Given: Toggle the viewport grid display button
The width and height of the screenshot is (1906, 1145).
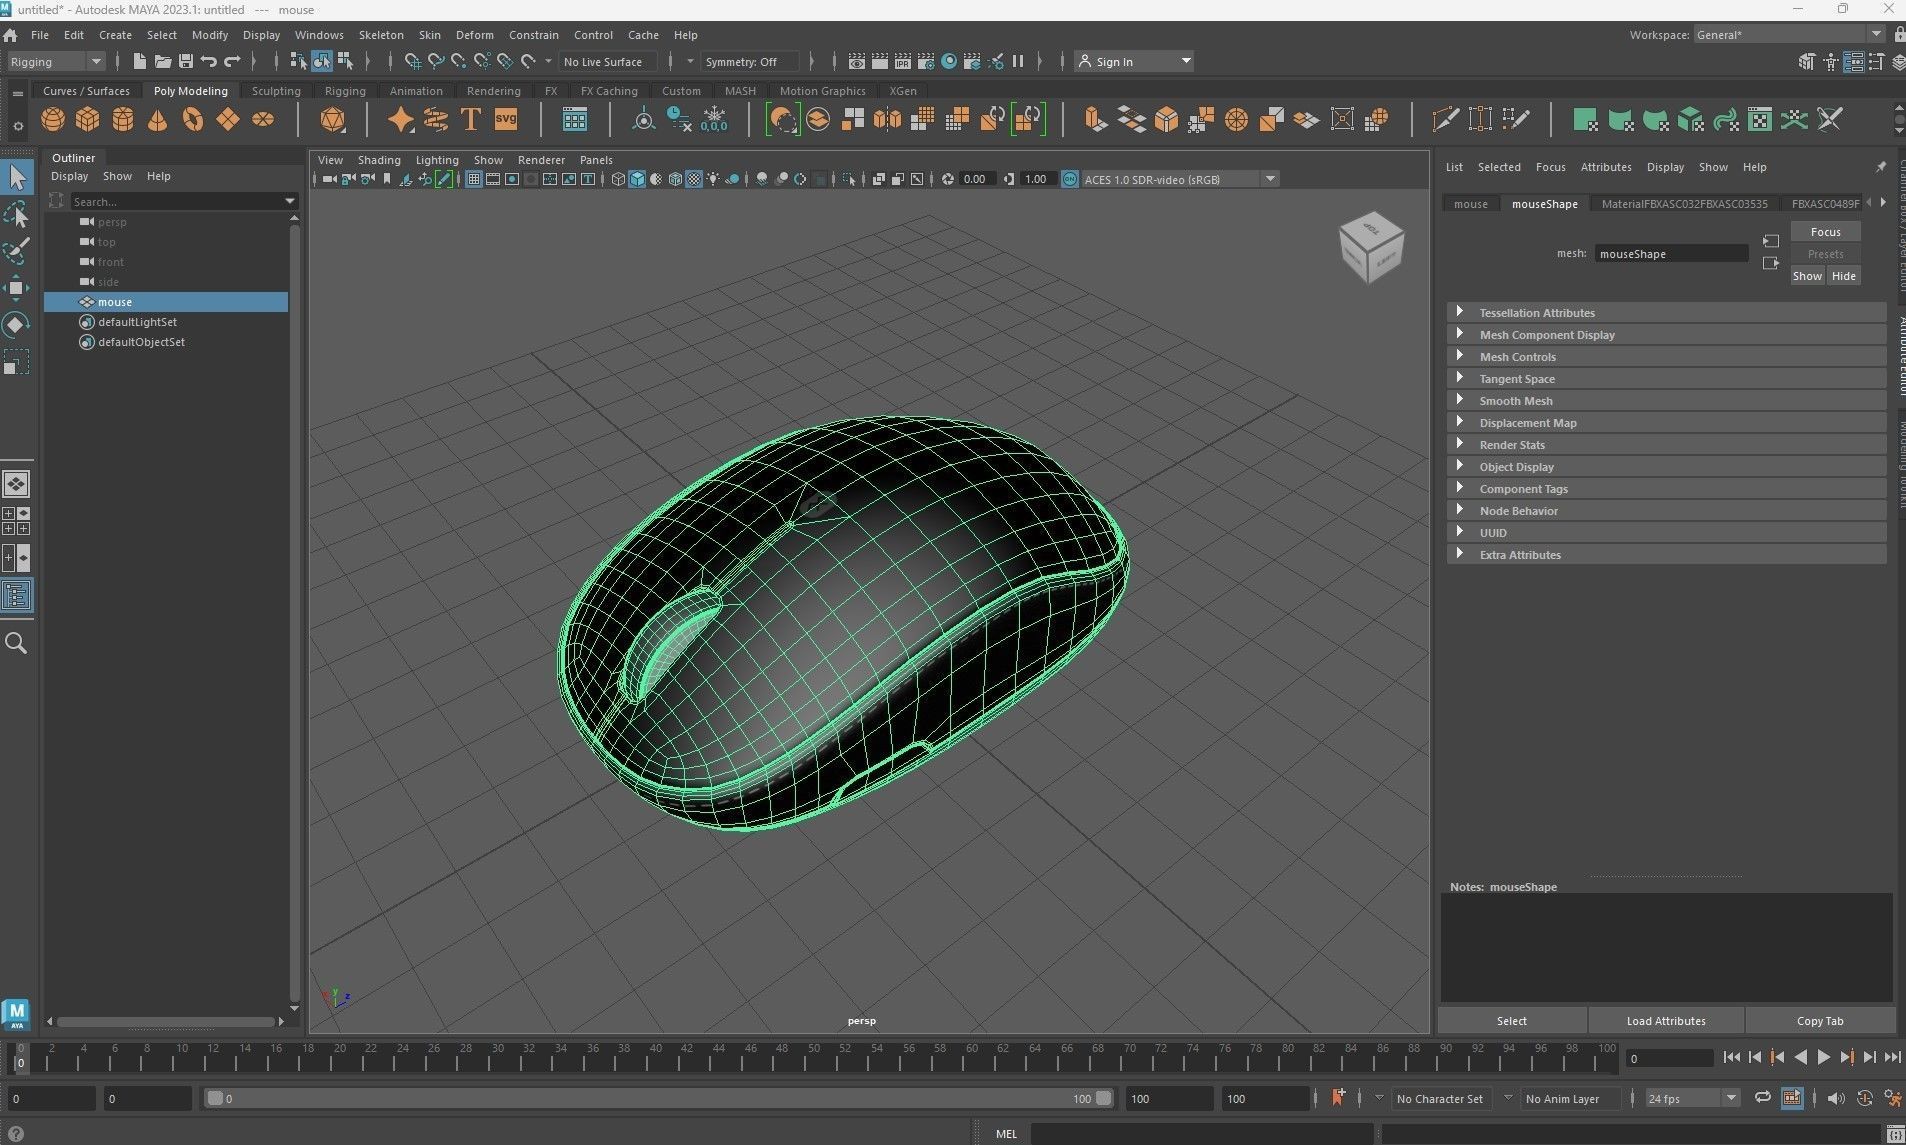Looking at the screenshot, I should 473,180.
